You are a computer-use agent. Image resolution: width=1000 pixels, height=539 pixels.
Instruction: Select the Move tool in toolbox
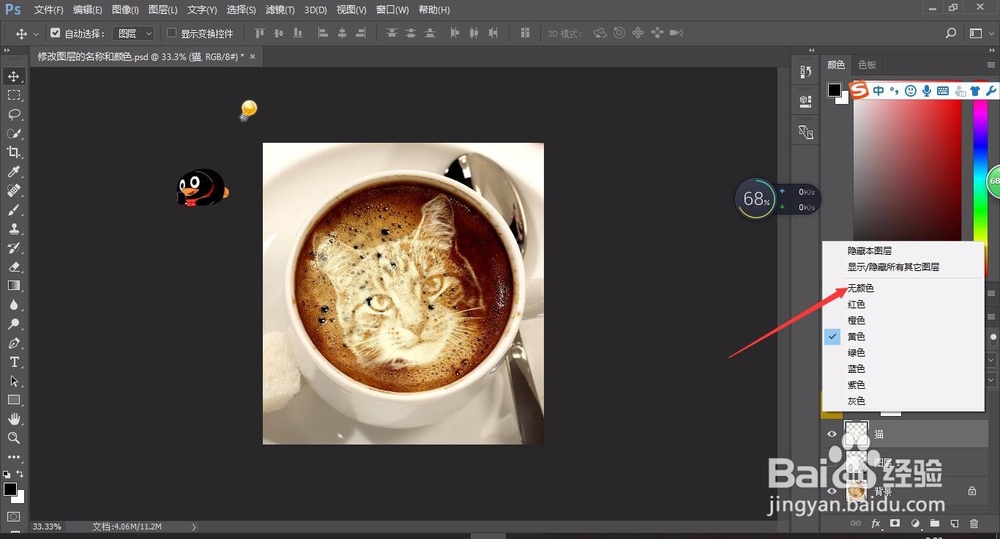coord(13,77)
